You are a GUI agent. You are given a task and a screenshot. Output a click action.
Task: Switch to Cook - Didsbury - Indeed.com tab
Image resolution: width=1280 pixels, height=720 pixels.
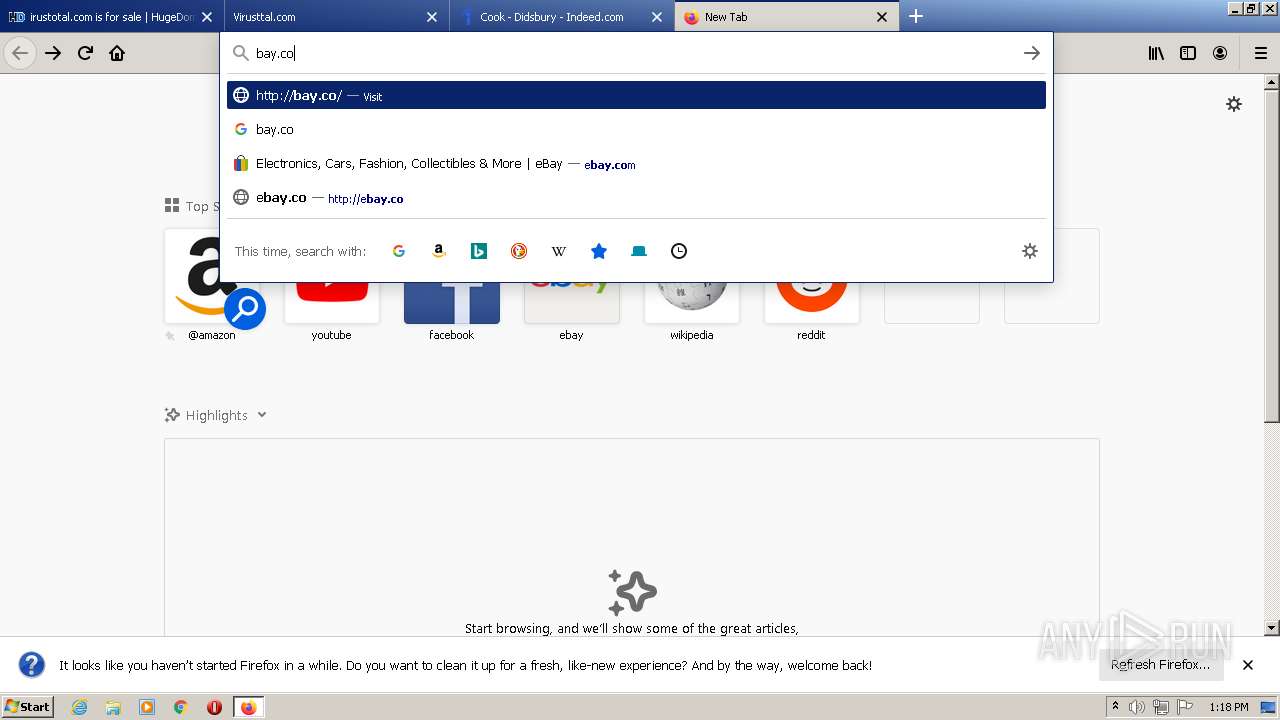pos(561,17)
